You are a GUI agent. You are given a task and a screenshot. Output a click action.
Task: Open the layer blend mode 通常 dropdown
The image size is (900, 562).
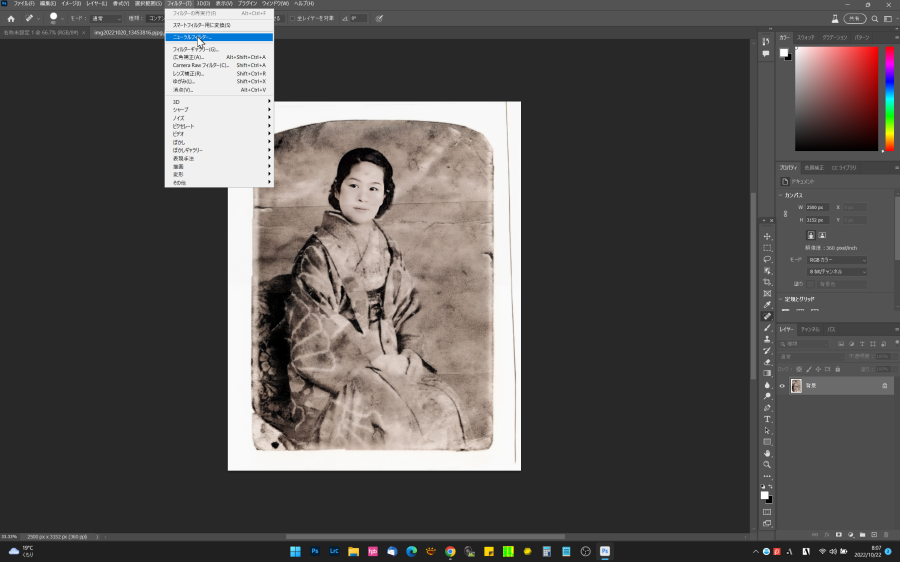click(811, 356)
